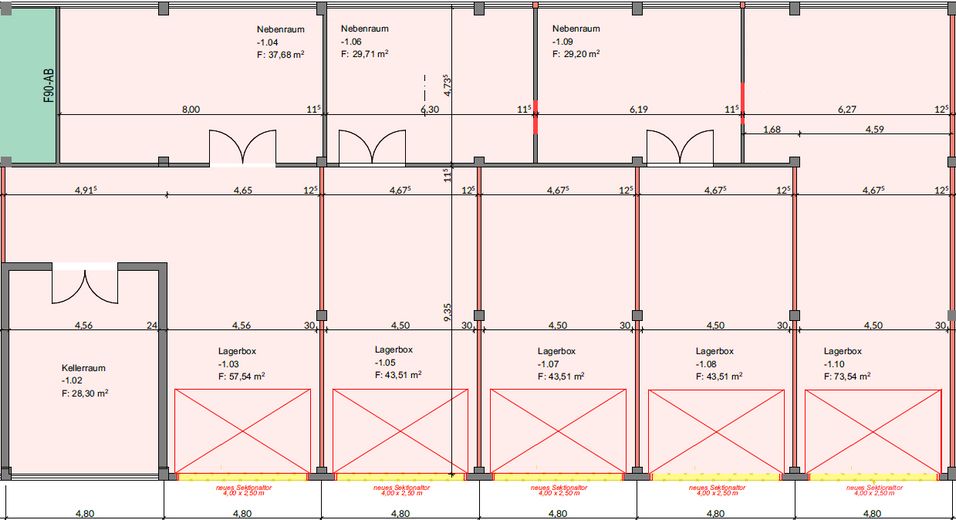Viewport: 956px width, 520px height.
Task: Click the area value F: 57,54 m²
Action: pyautogui.click(x=241, y=376)
